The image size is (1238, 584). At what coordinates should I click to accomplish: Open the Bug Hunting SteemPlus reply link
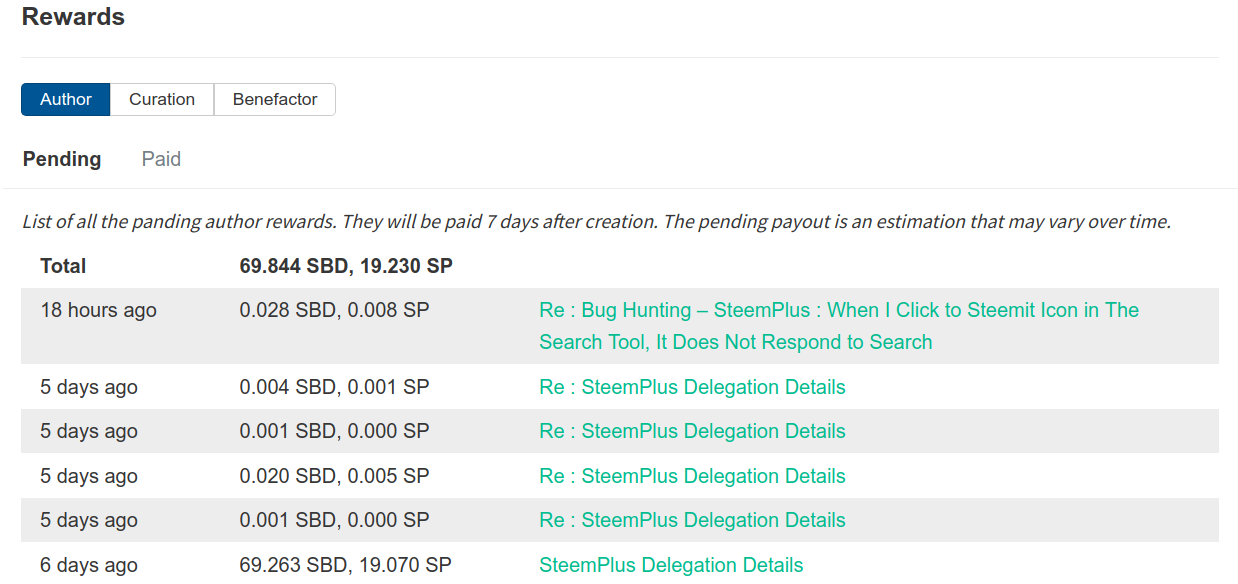tap(839, 326)
